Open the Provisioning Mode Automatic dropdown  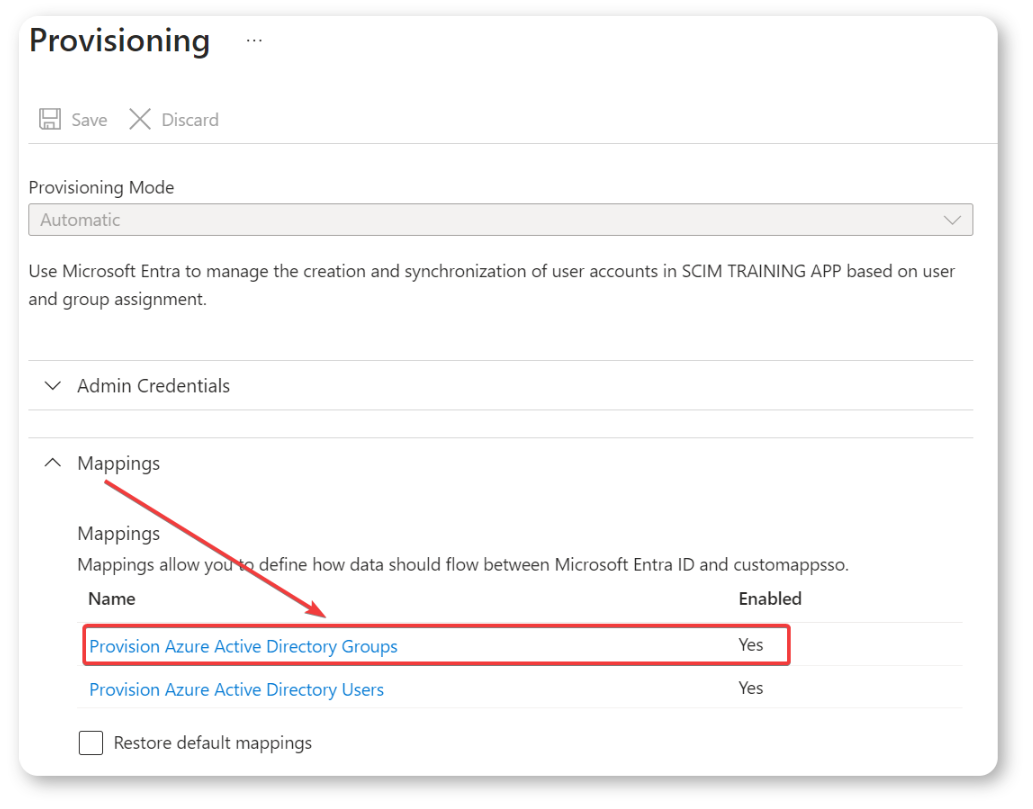[499, 220]
